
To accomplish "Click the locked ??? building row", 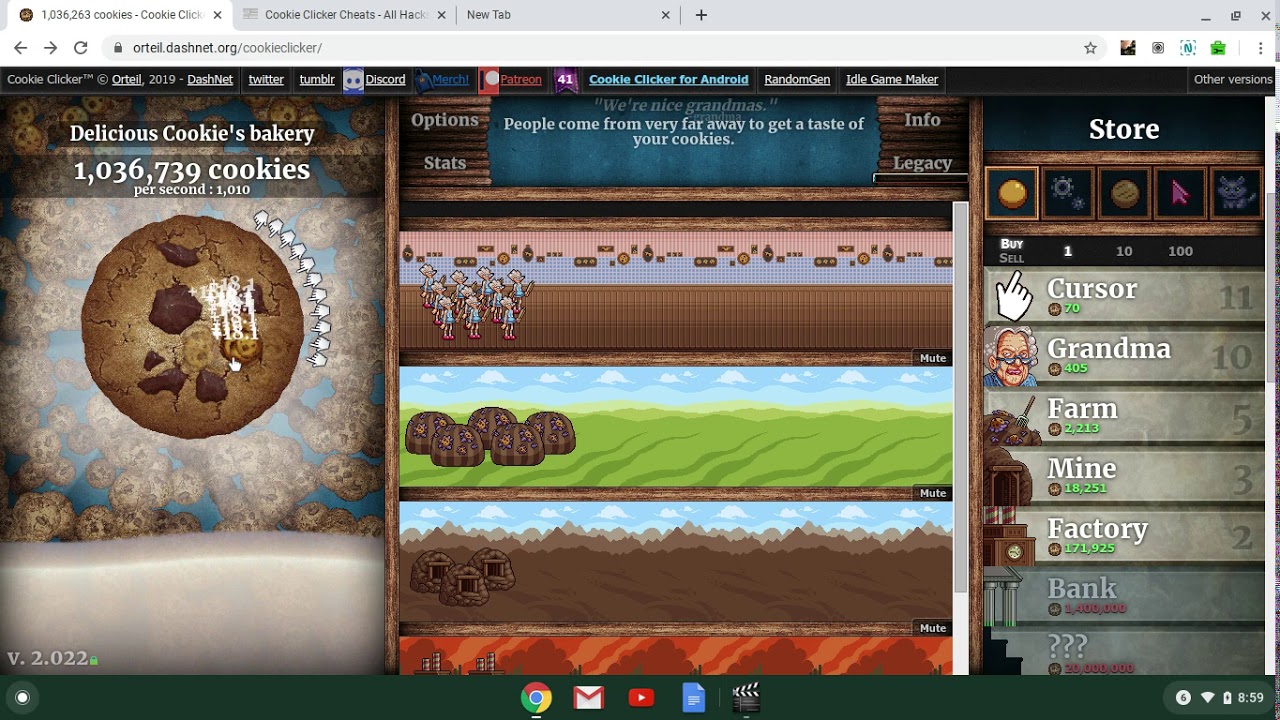I will point(1124,651).
